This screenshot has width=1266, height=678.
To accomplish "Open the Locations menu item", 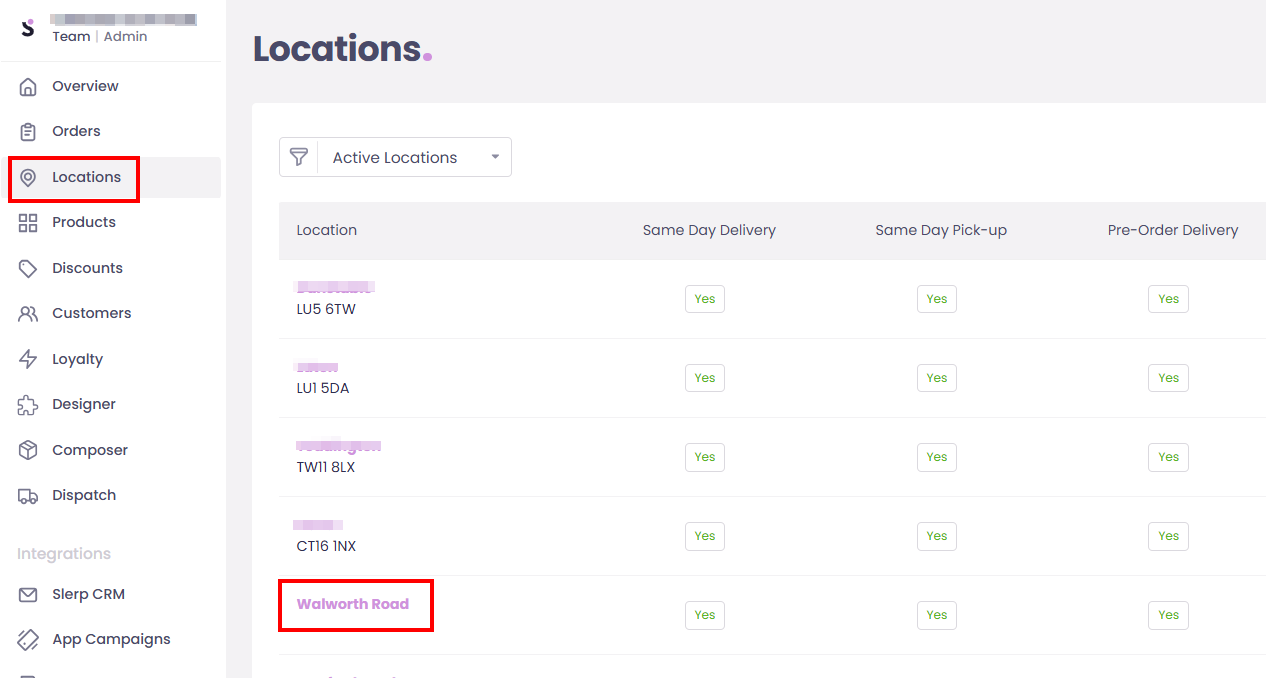I will point(86,178).
